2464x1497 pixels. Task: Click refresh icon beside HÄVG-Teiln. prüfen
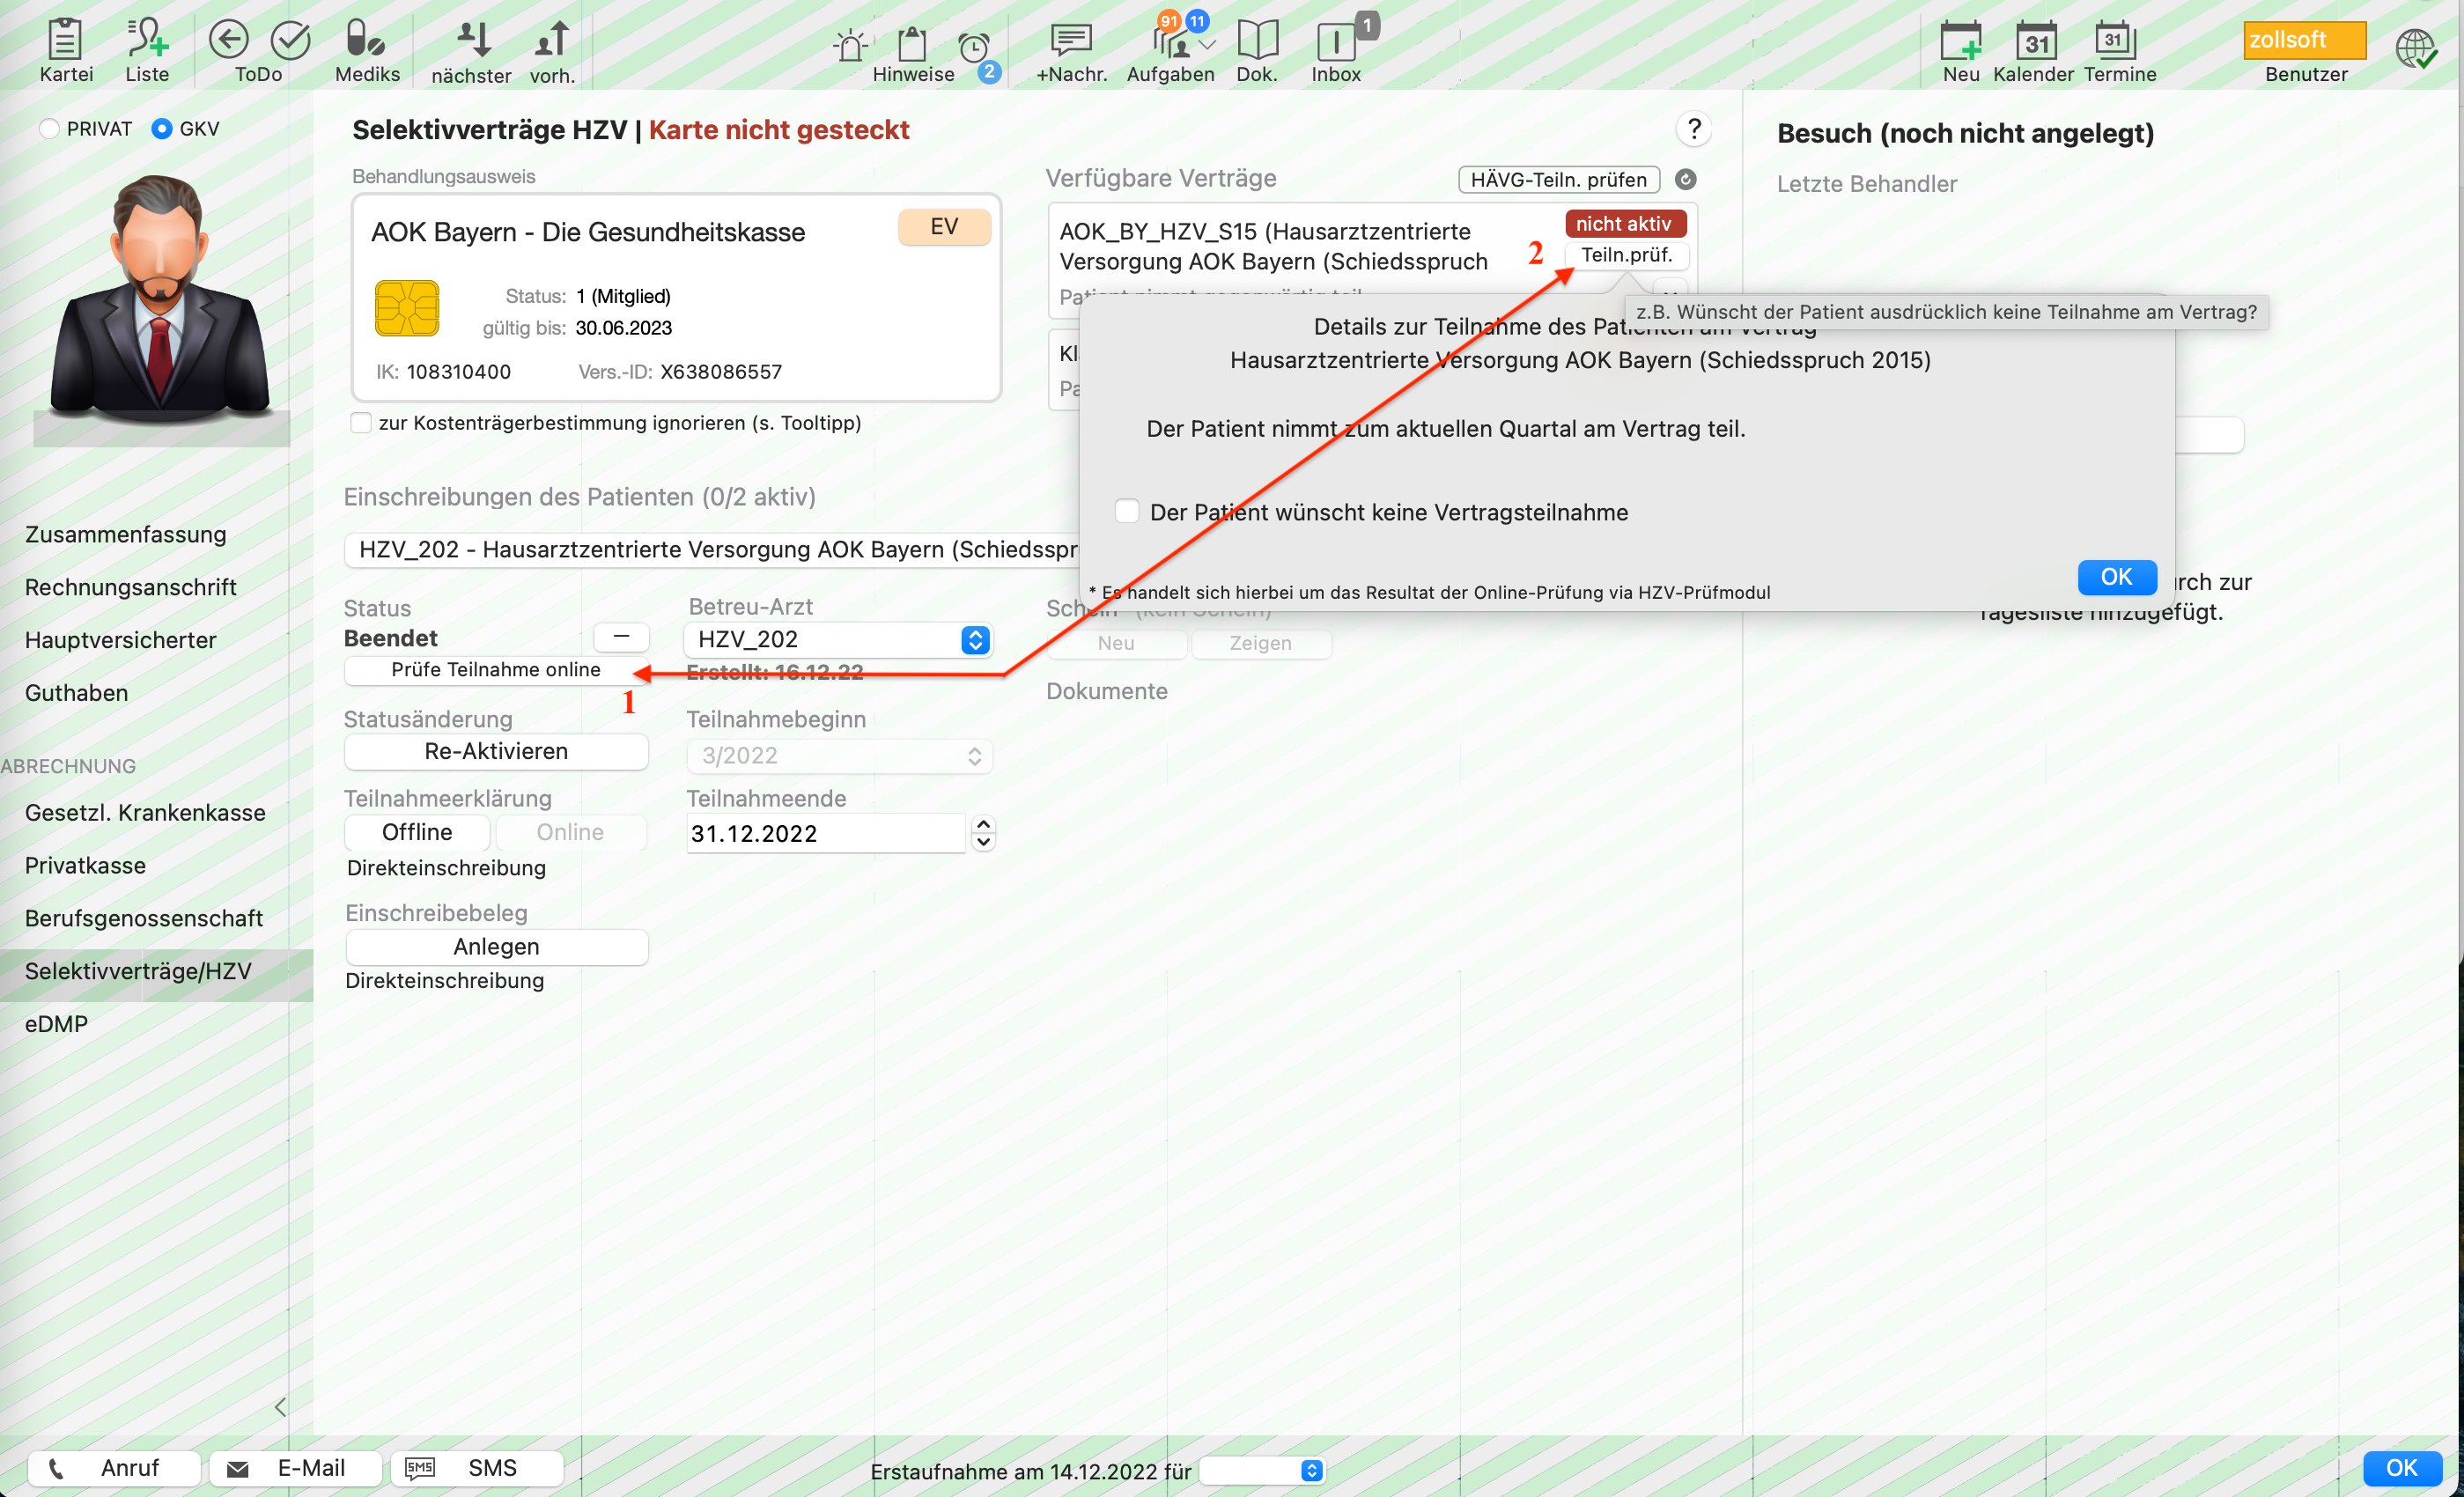[1685, 179]
